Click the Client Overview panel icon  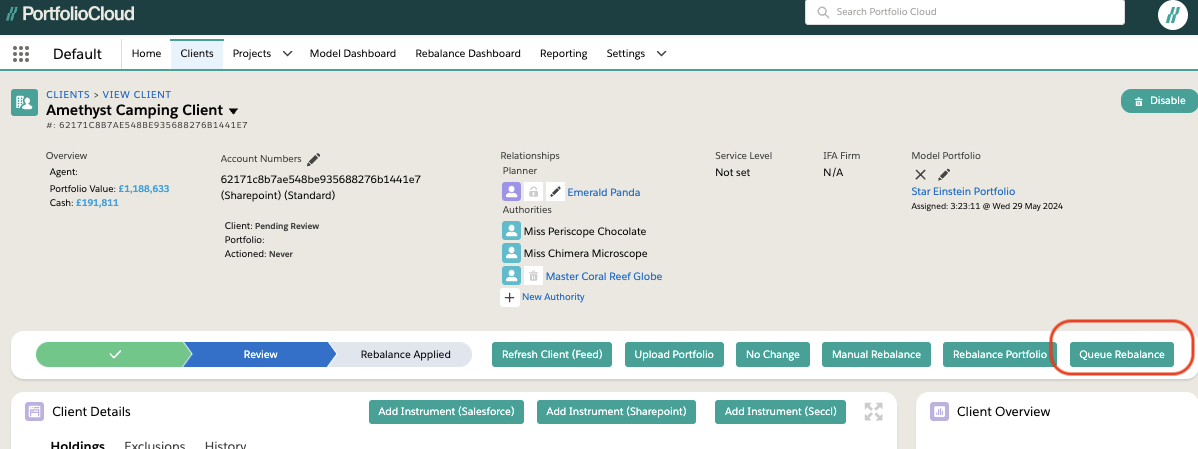tap(939, 412)
